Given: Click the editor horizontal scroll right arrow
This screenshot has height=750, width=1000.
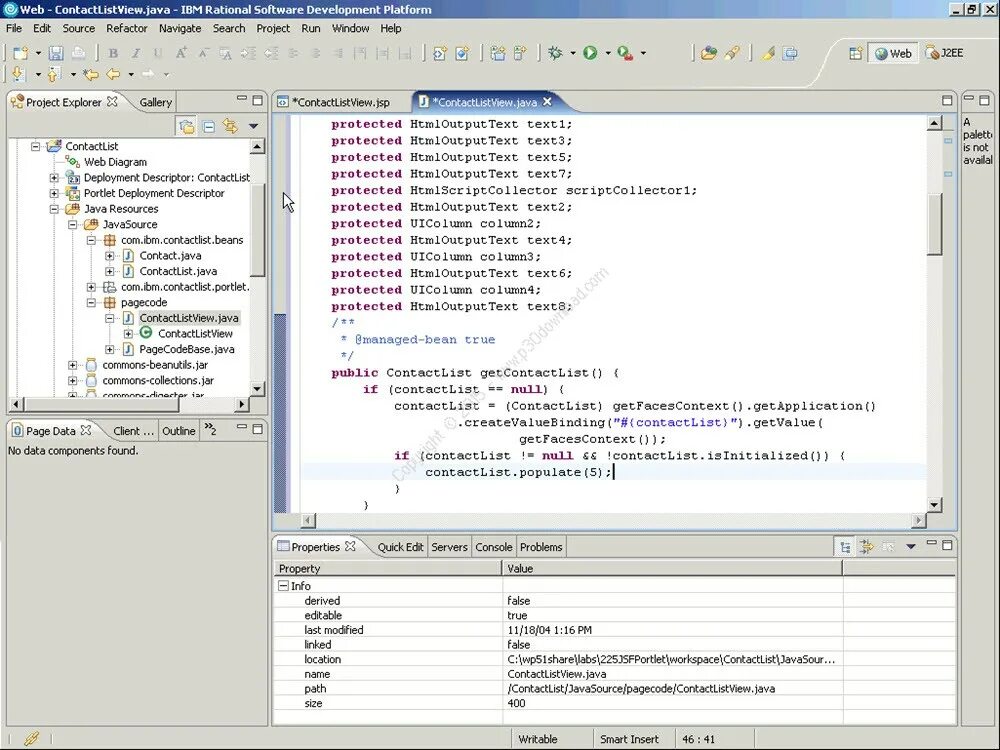Looking at the screenshot, I should (918, 520).
